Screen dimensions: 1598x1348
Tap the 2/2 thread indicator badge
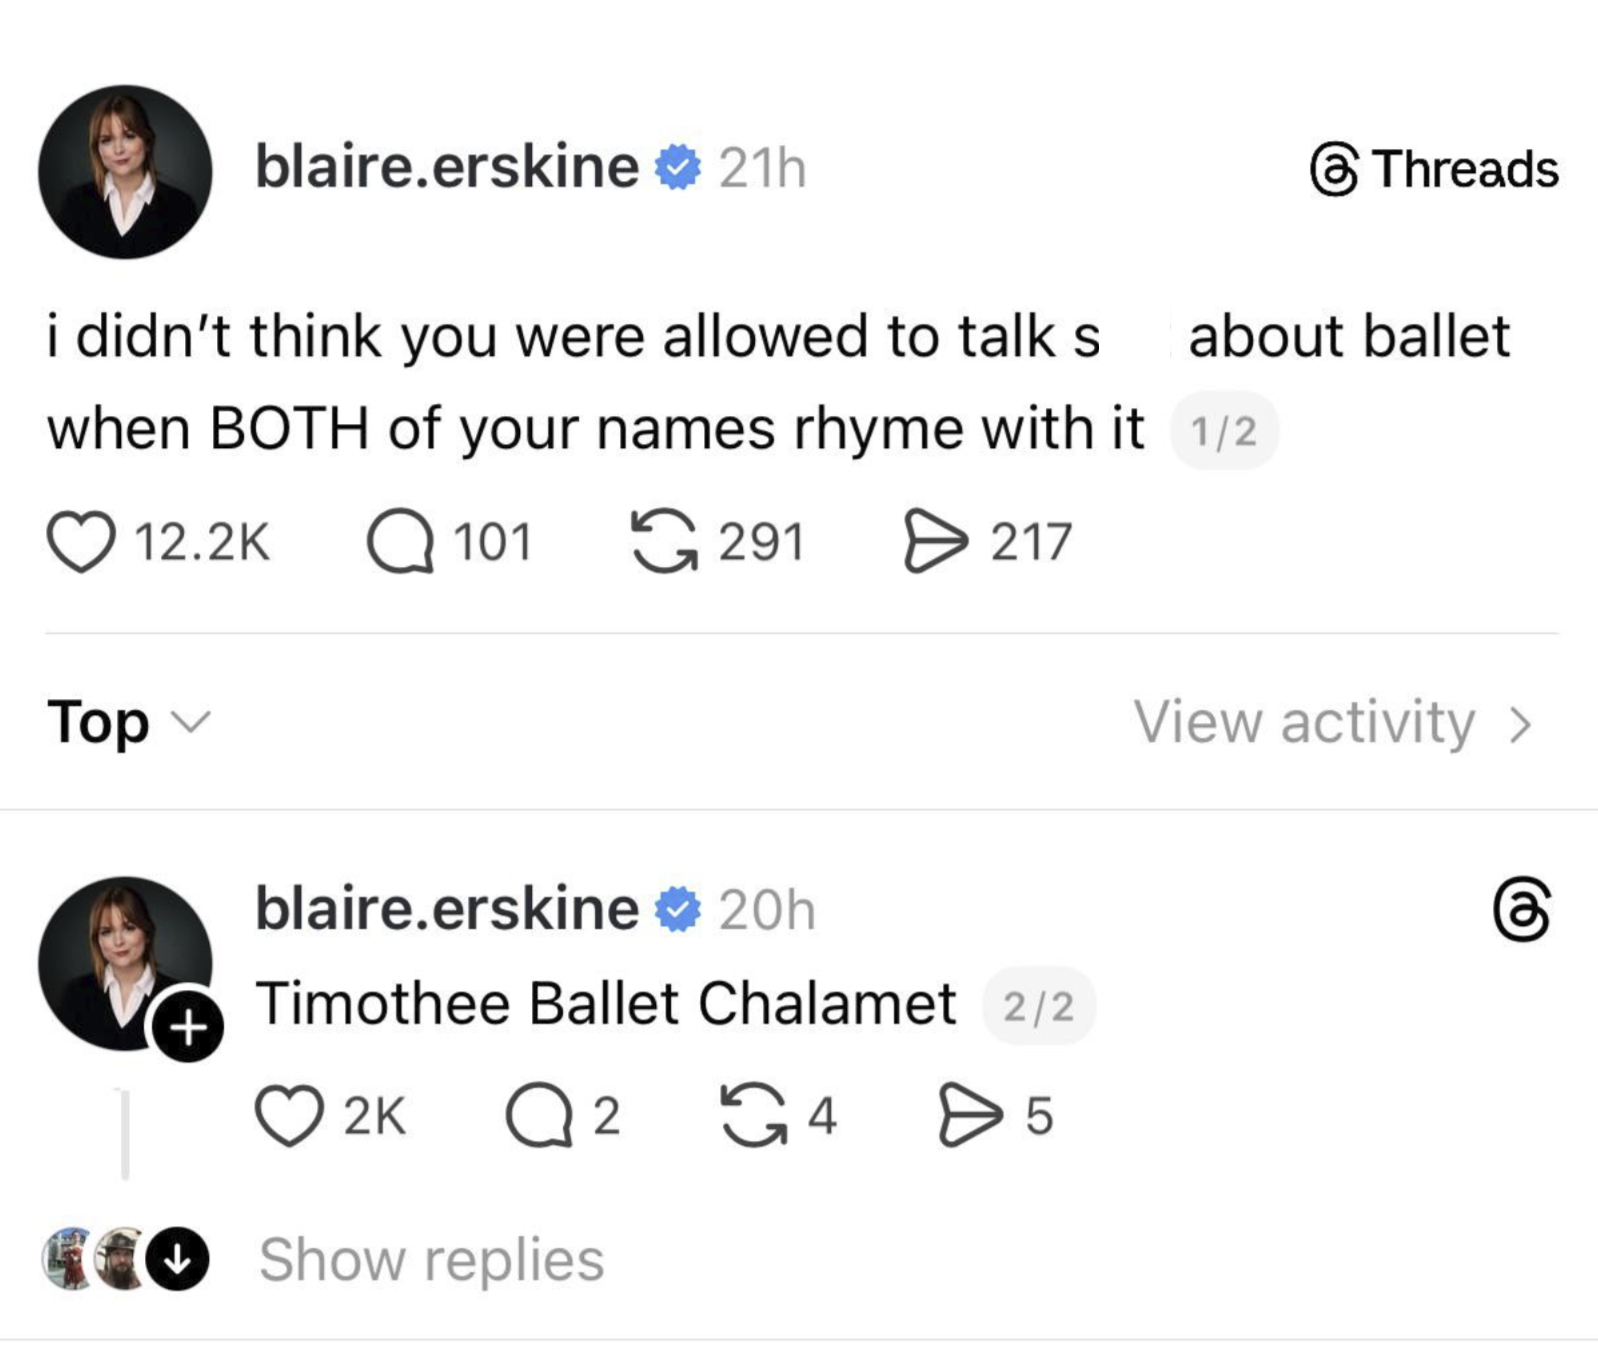click(1039, 1006)
